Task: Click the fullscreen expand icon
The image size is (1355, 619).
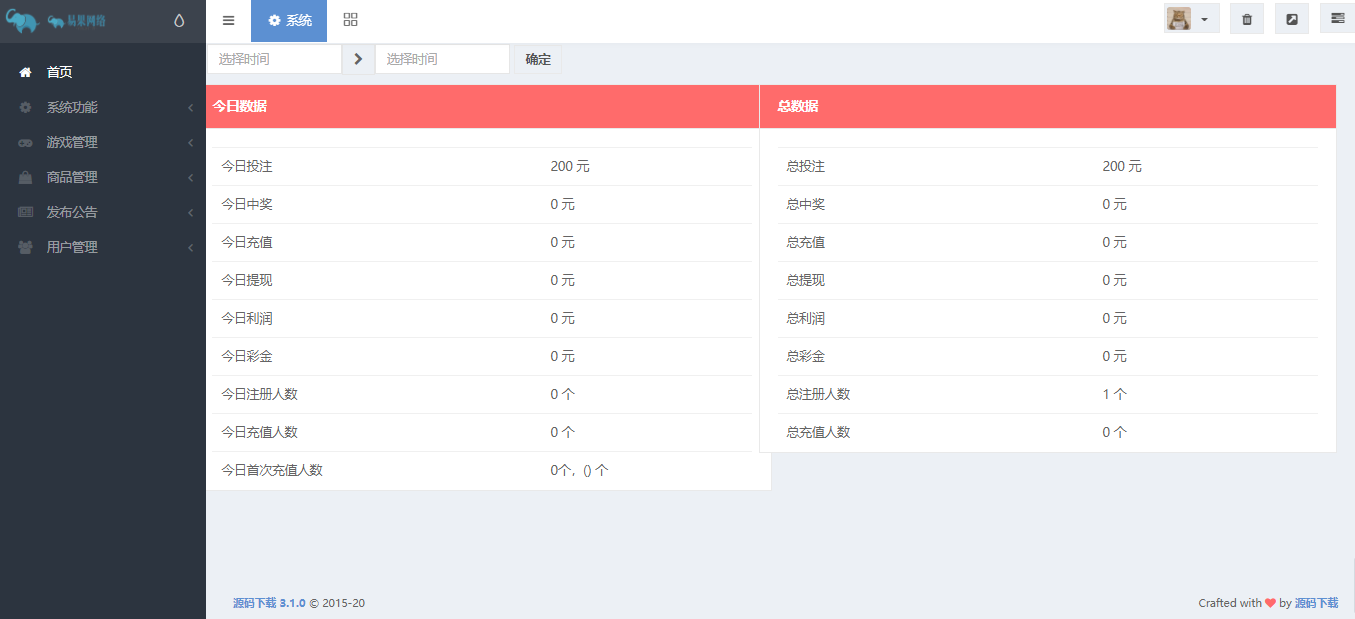Action: [x=1291, y=19]
